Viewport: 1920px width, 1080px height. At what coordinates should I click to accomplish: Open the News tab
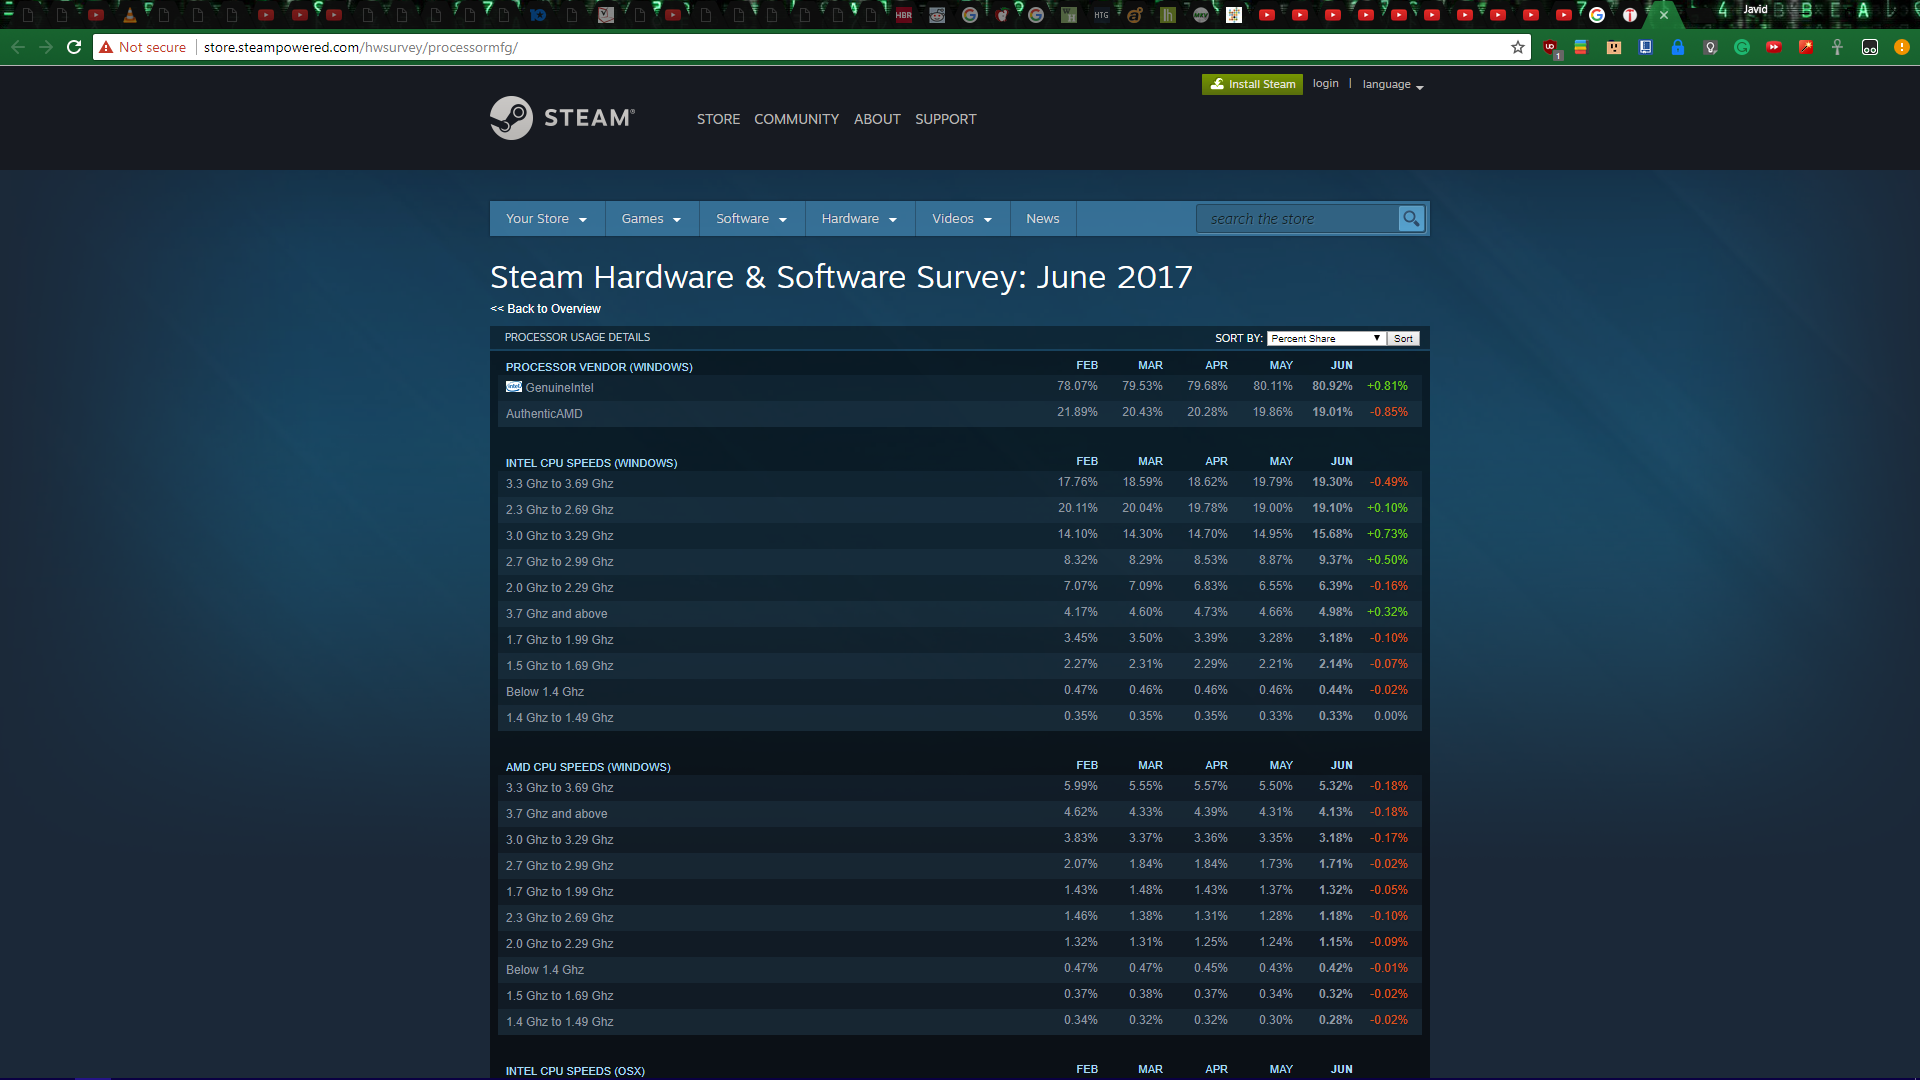(1043, 219)
